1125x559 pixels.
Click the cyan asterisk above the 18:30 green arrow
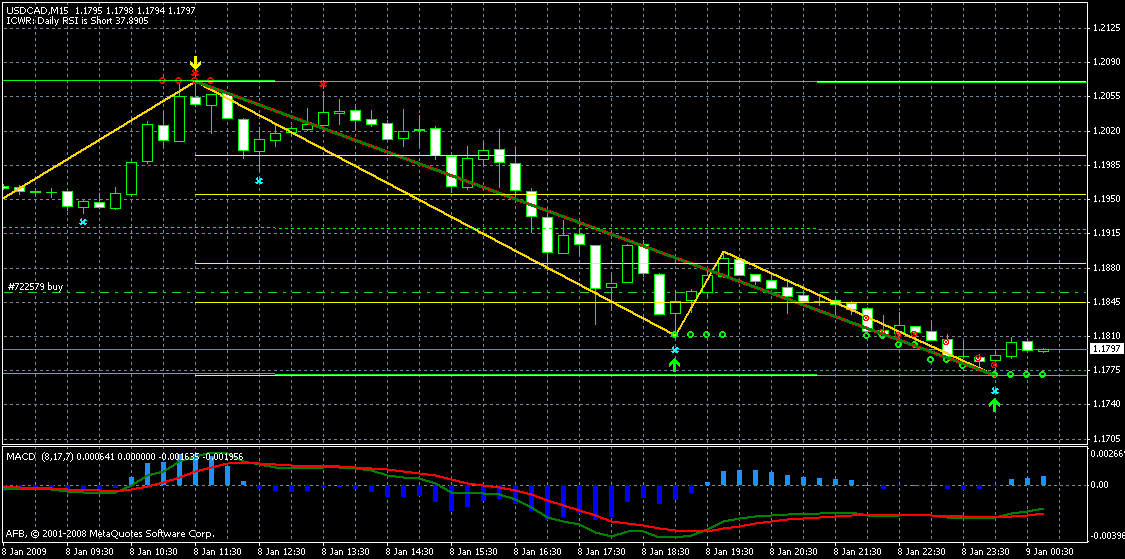tap(675, 350)
